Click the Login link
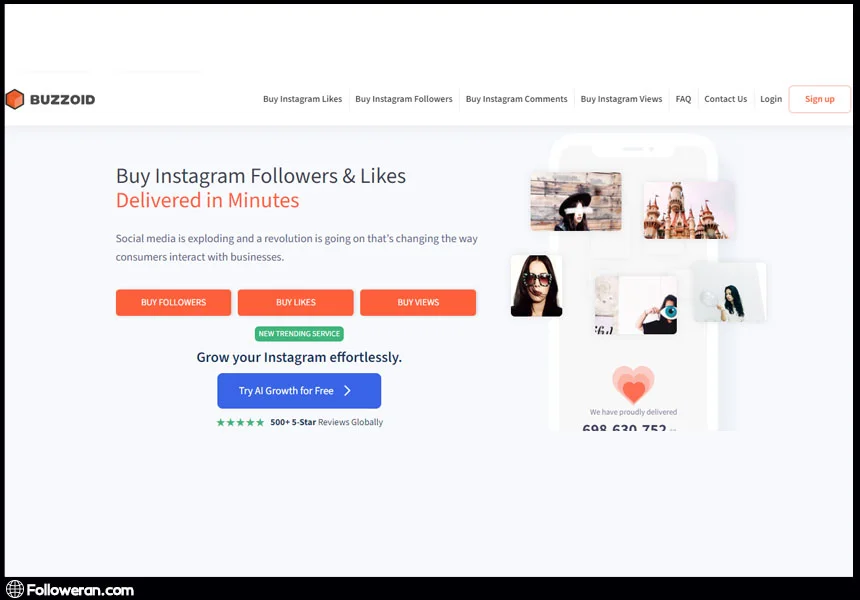 [x=770, y=99]
